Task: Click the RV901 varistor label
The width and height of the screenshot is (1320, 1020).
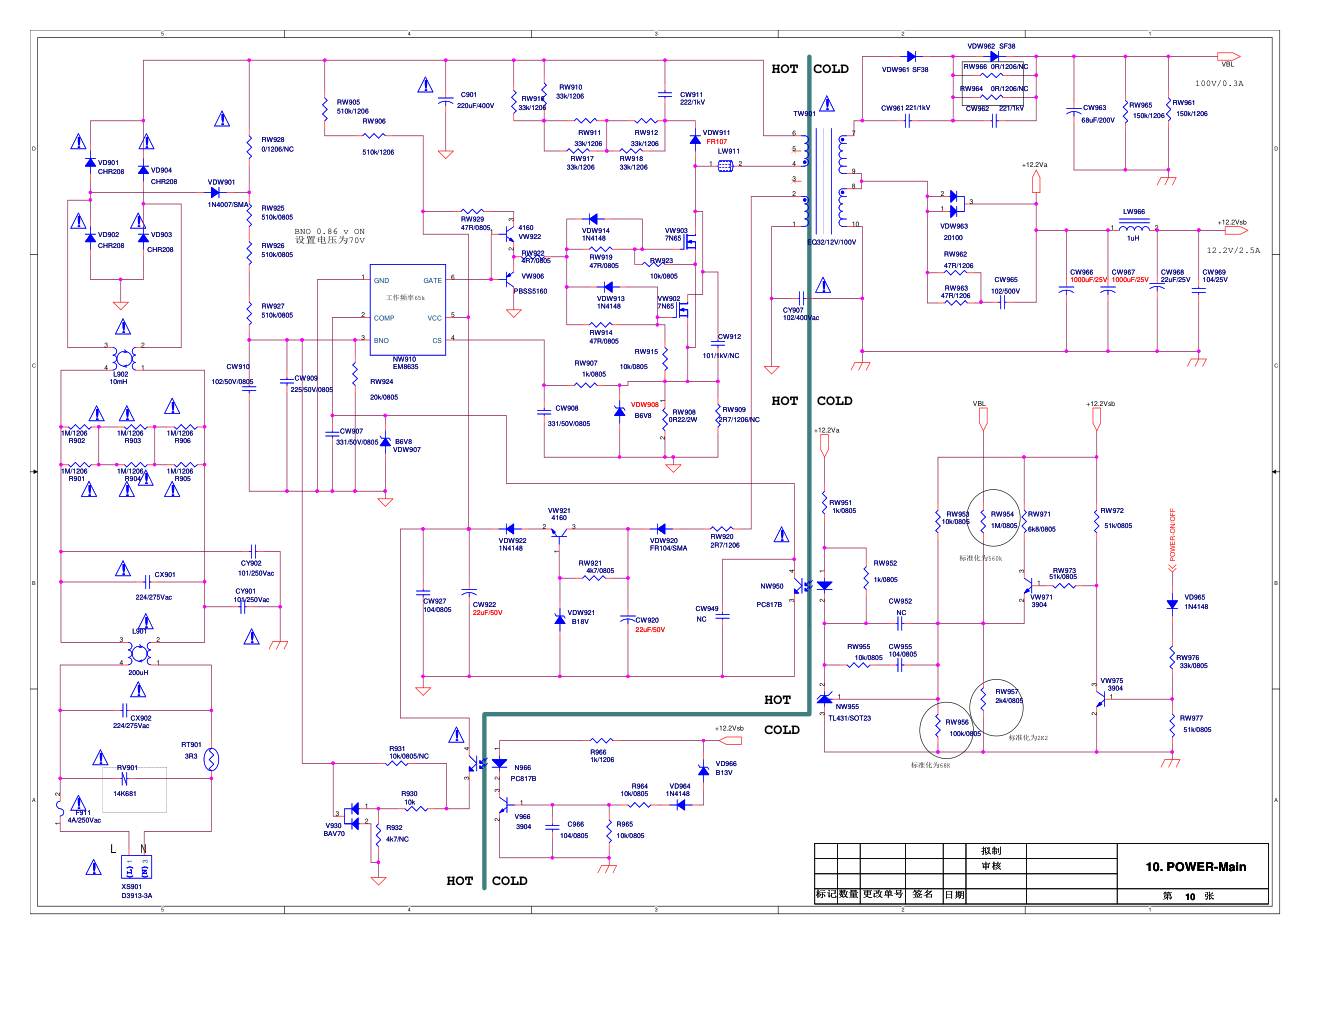Action: (127, 768)
